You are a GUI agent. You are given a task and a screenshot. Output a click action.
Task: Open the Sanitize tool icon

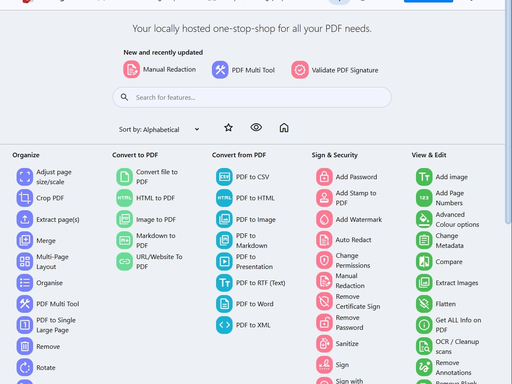click(x=324, y=344)
